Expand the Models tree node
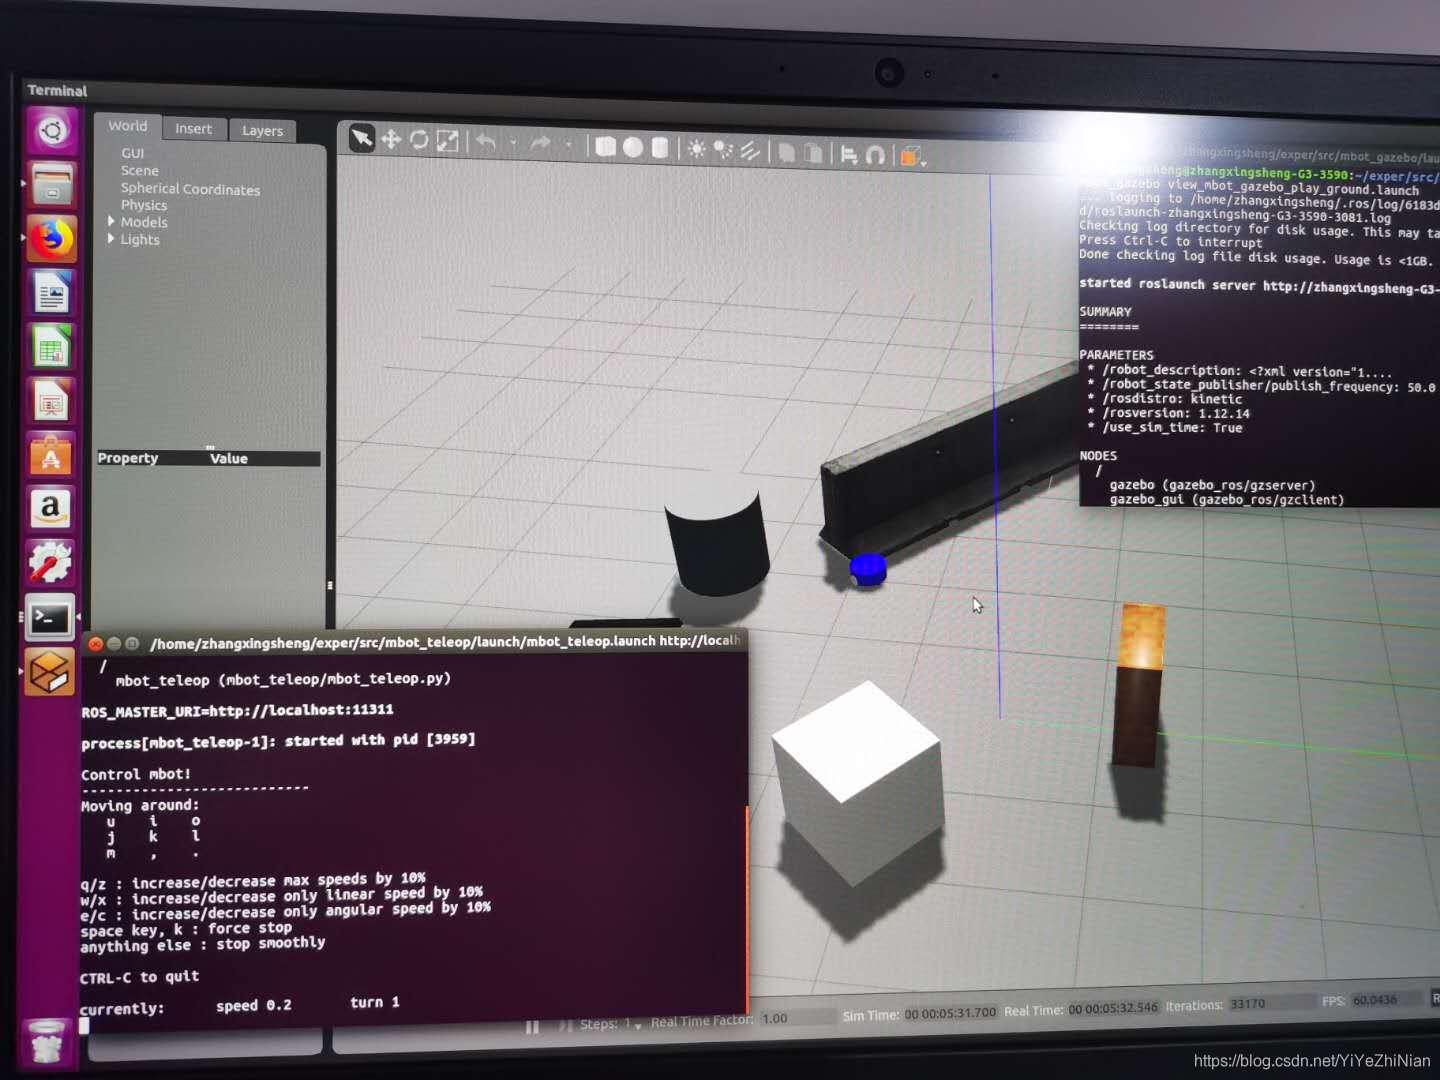The width and height of the screenshot is (1440, 1080). (x=111, y=221)
